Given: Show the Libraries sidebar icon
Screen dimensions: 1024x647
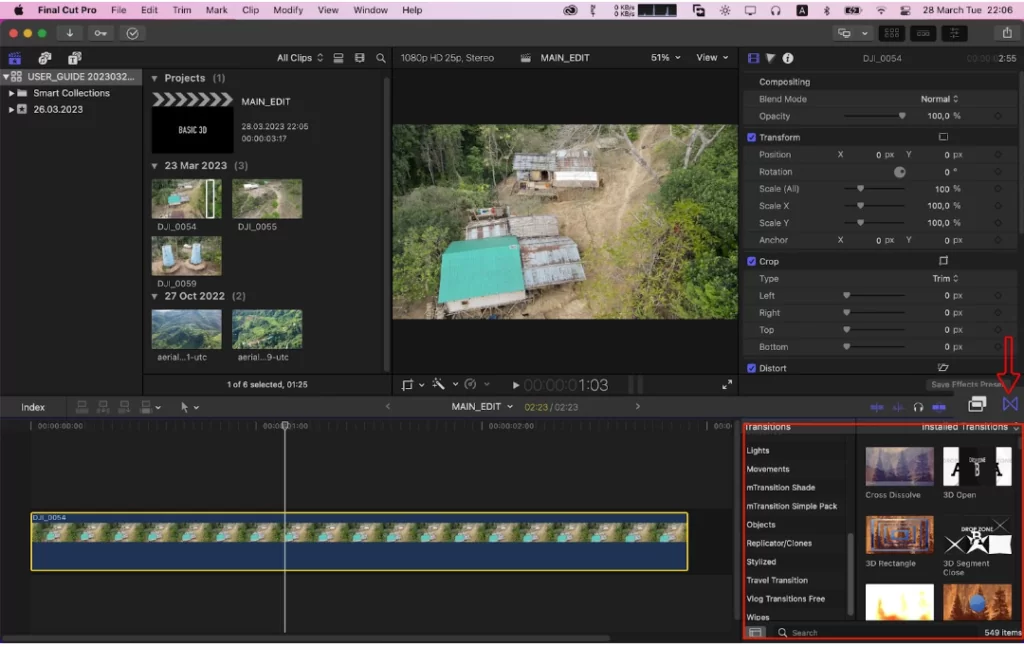Looking at the screenshot, I should (x=14, y=58).
